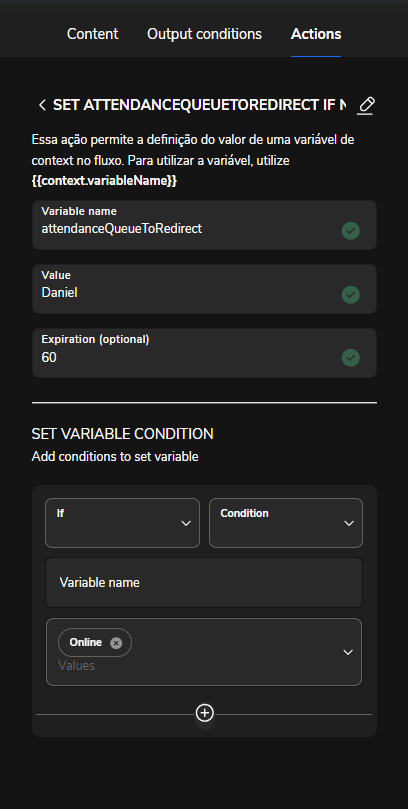
Task: Click the Expiration field showing 60
Action: coord(204,353)
